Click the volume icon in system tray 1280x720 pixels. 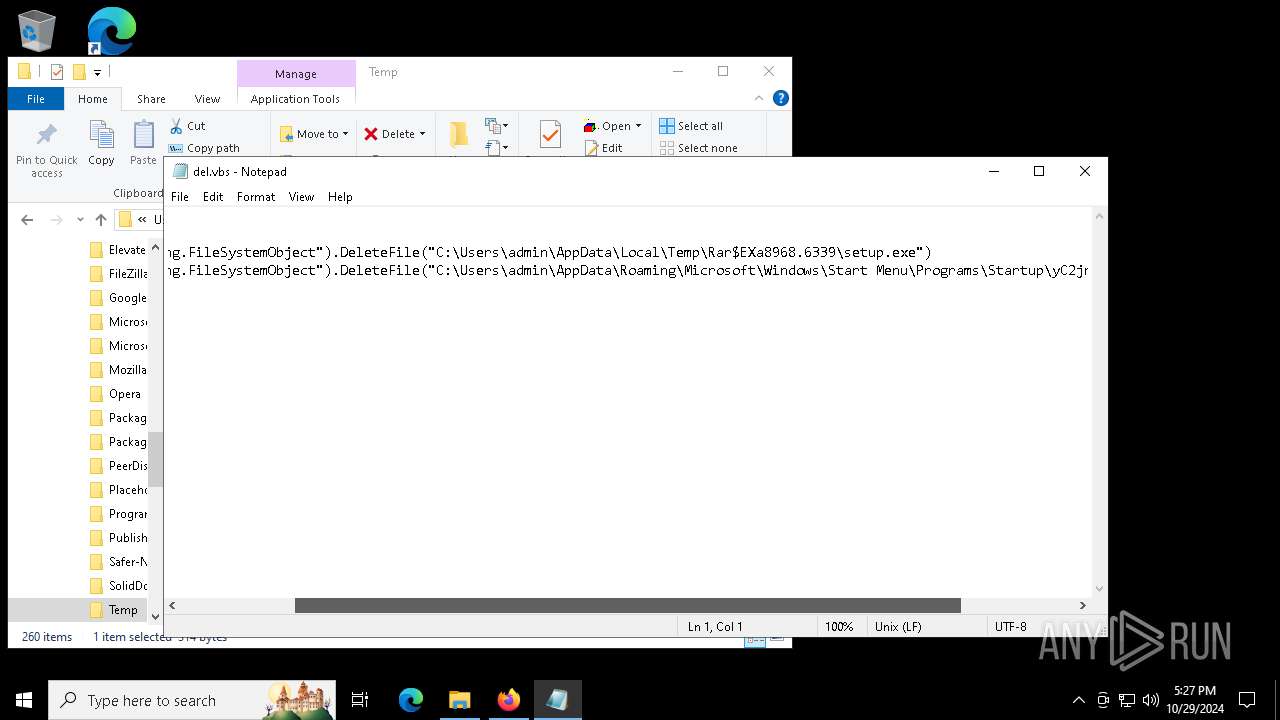pos(1151,700)
